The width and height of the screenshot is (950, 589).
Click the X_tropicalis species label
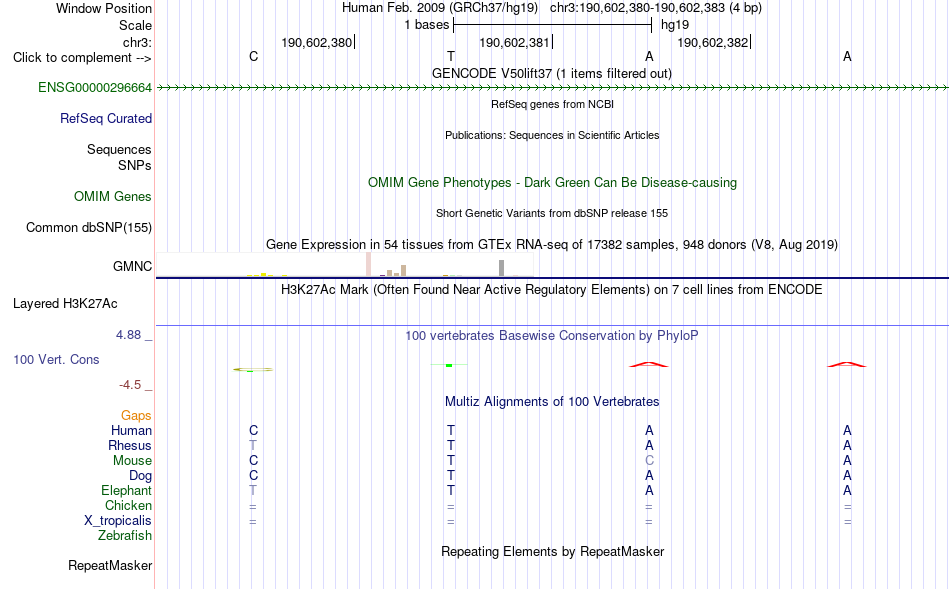click(118, 521)
